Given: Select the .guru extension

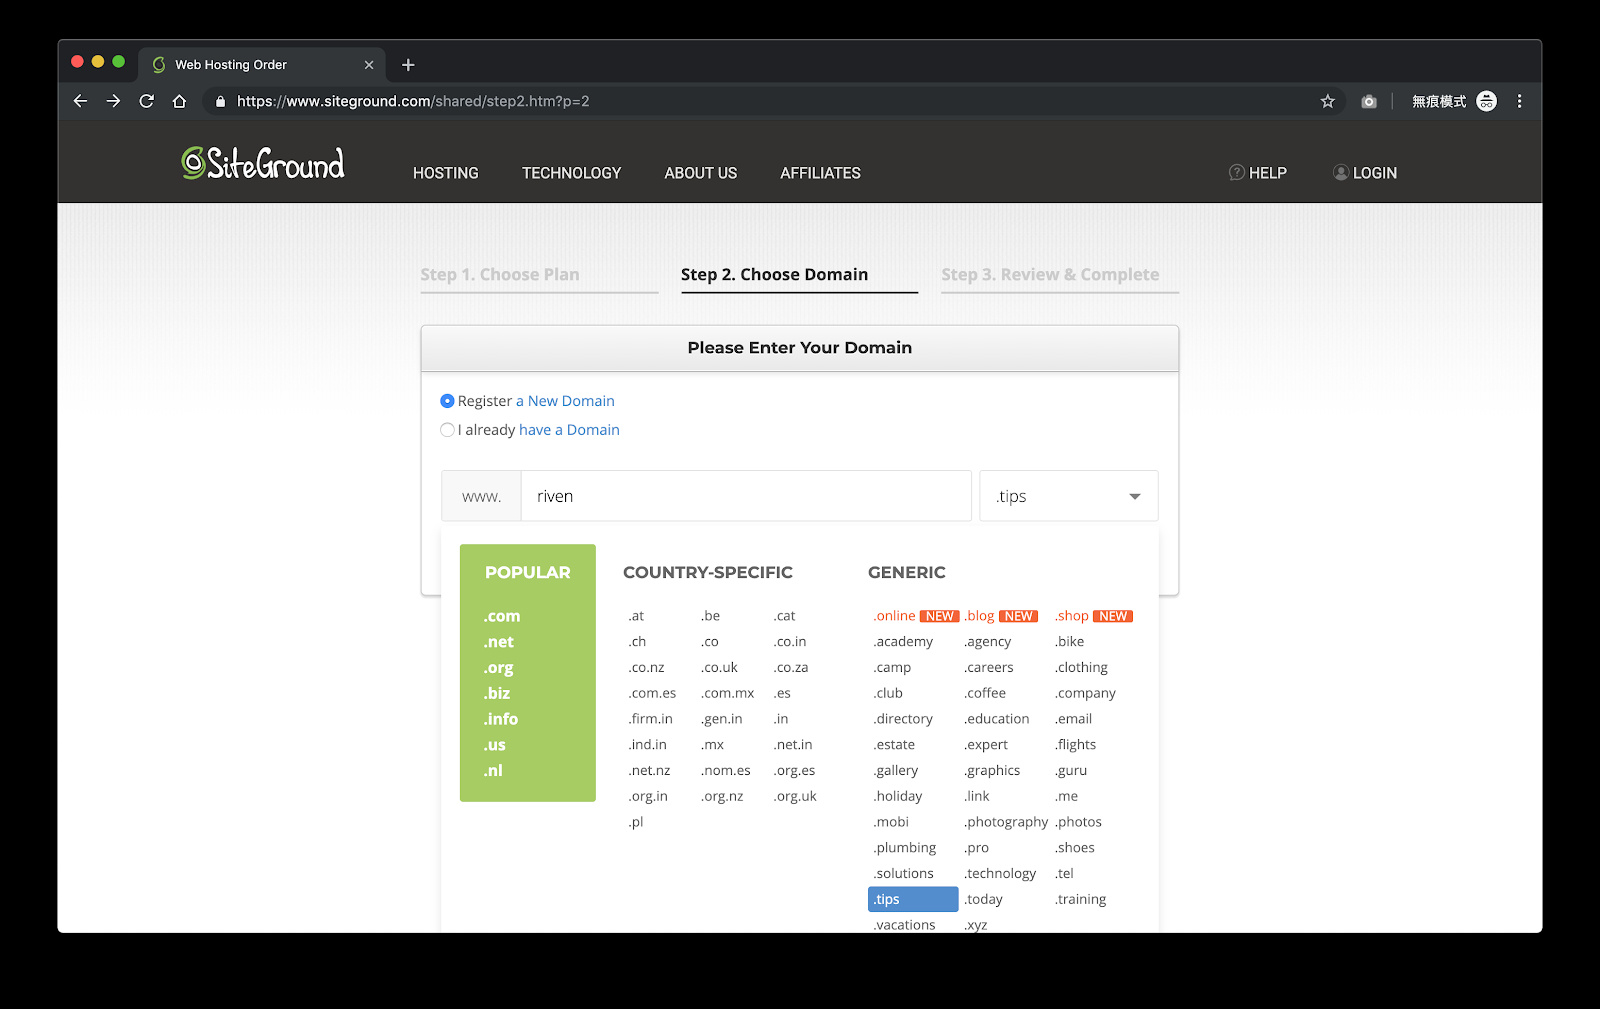Looking at the screenshot, I should point(1070,770).
